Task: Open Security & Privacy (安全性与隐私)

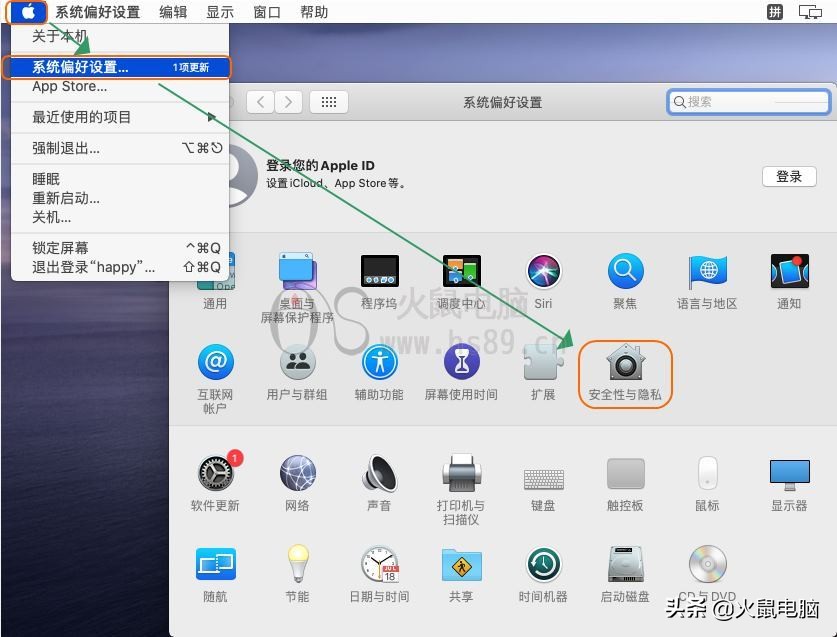Action: point(625,374)
